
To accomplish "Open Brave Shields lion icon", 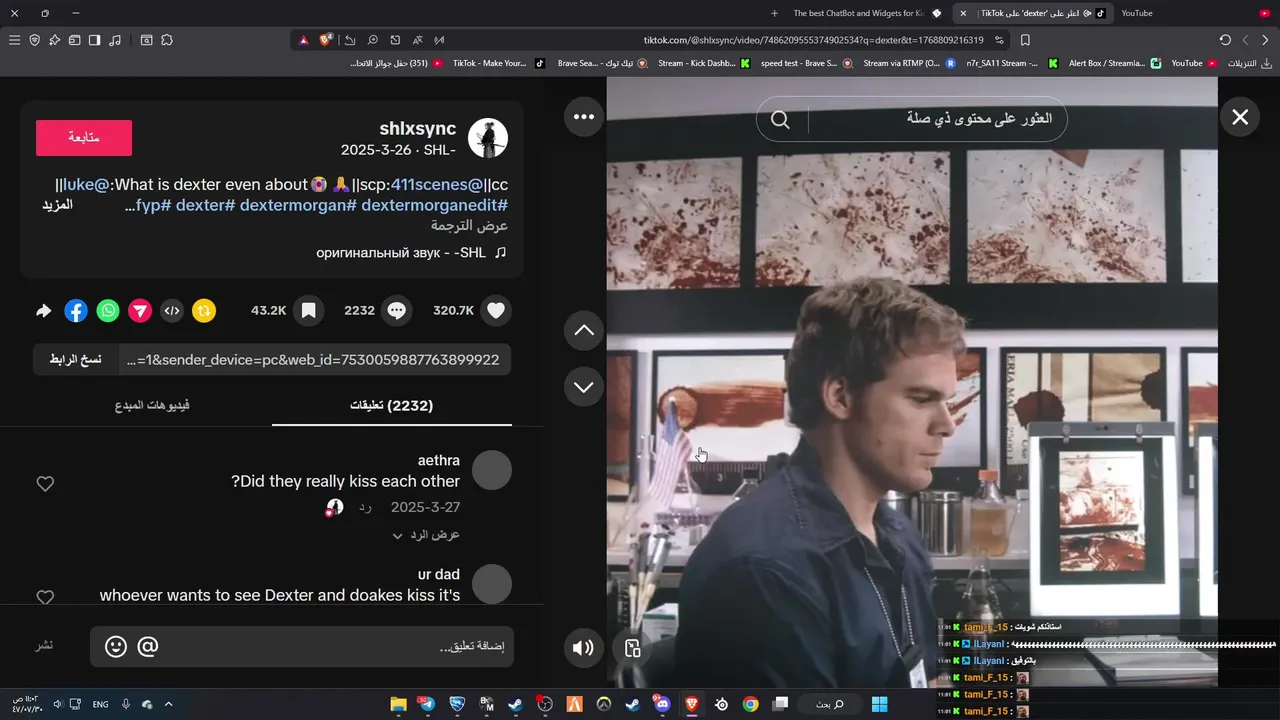I will pos(326,40).
